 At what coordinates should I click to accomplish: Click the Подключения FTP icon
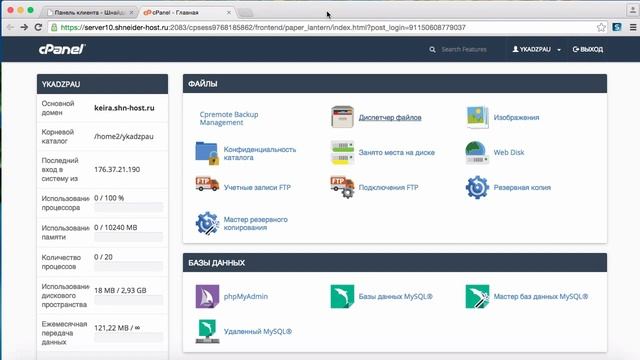342,187
